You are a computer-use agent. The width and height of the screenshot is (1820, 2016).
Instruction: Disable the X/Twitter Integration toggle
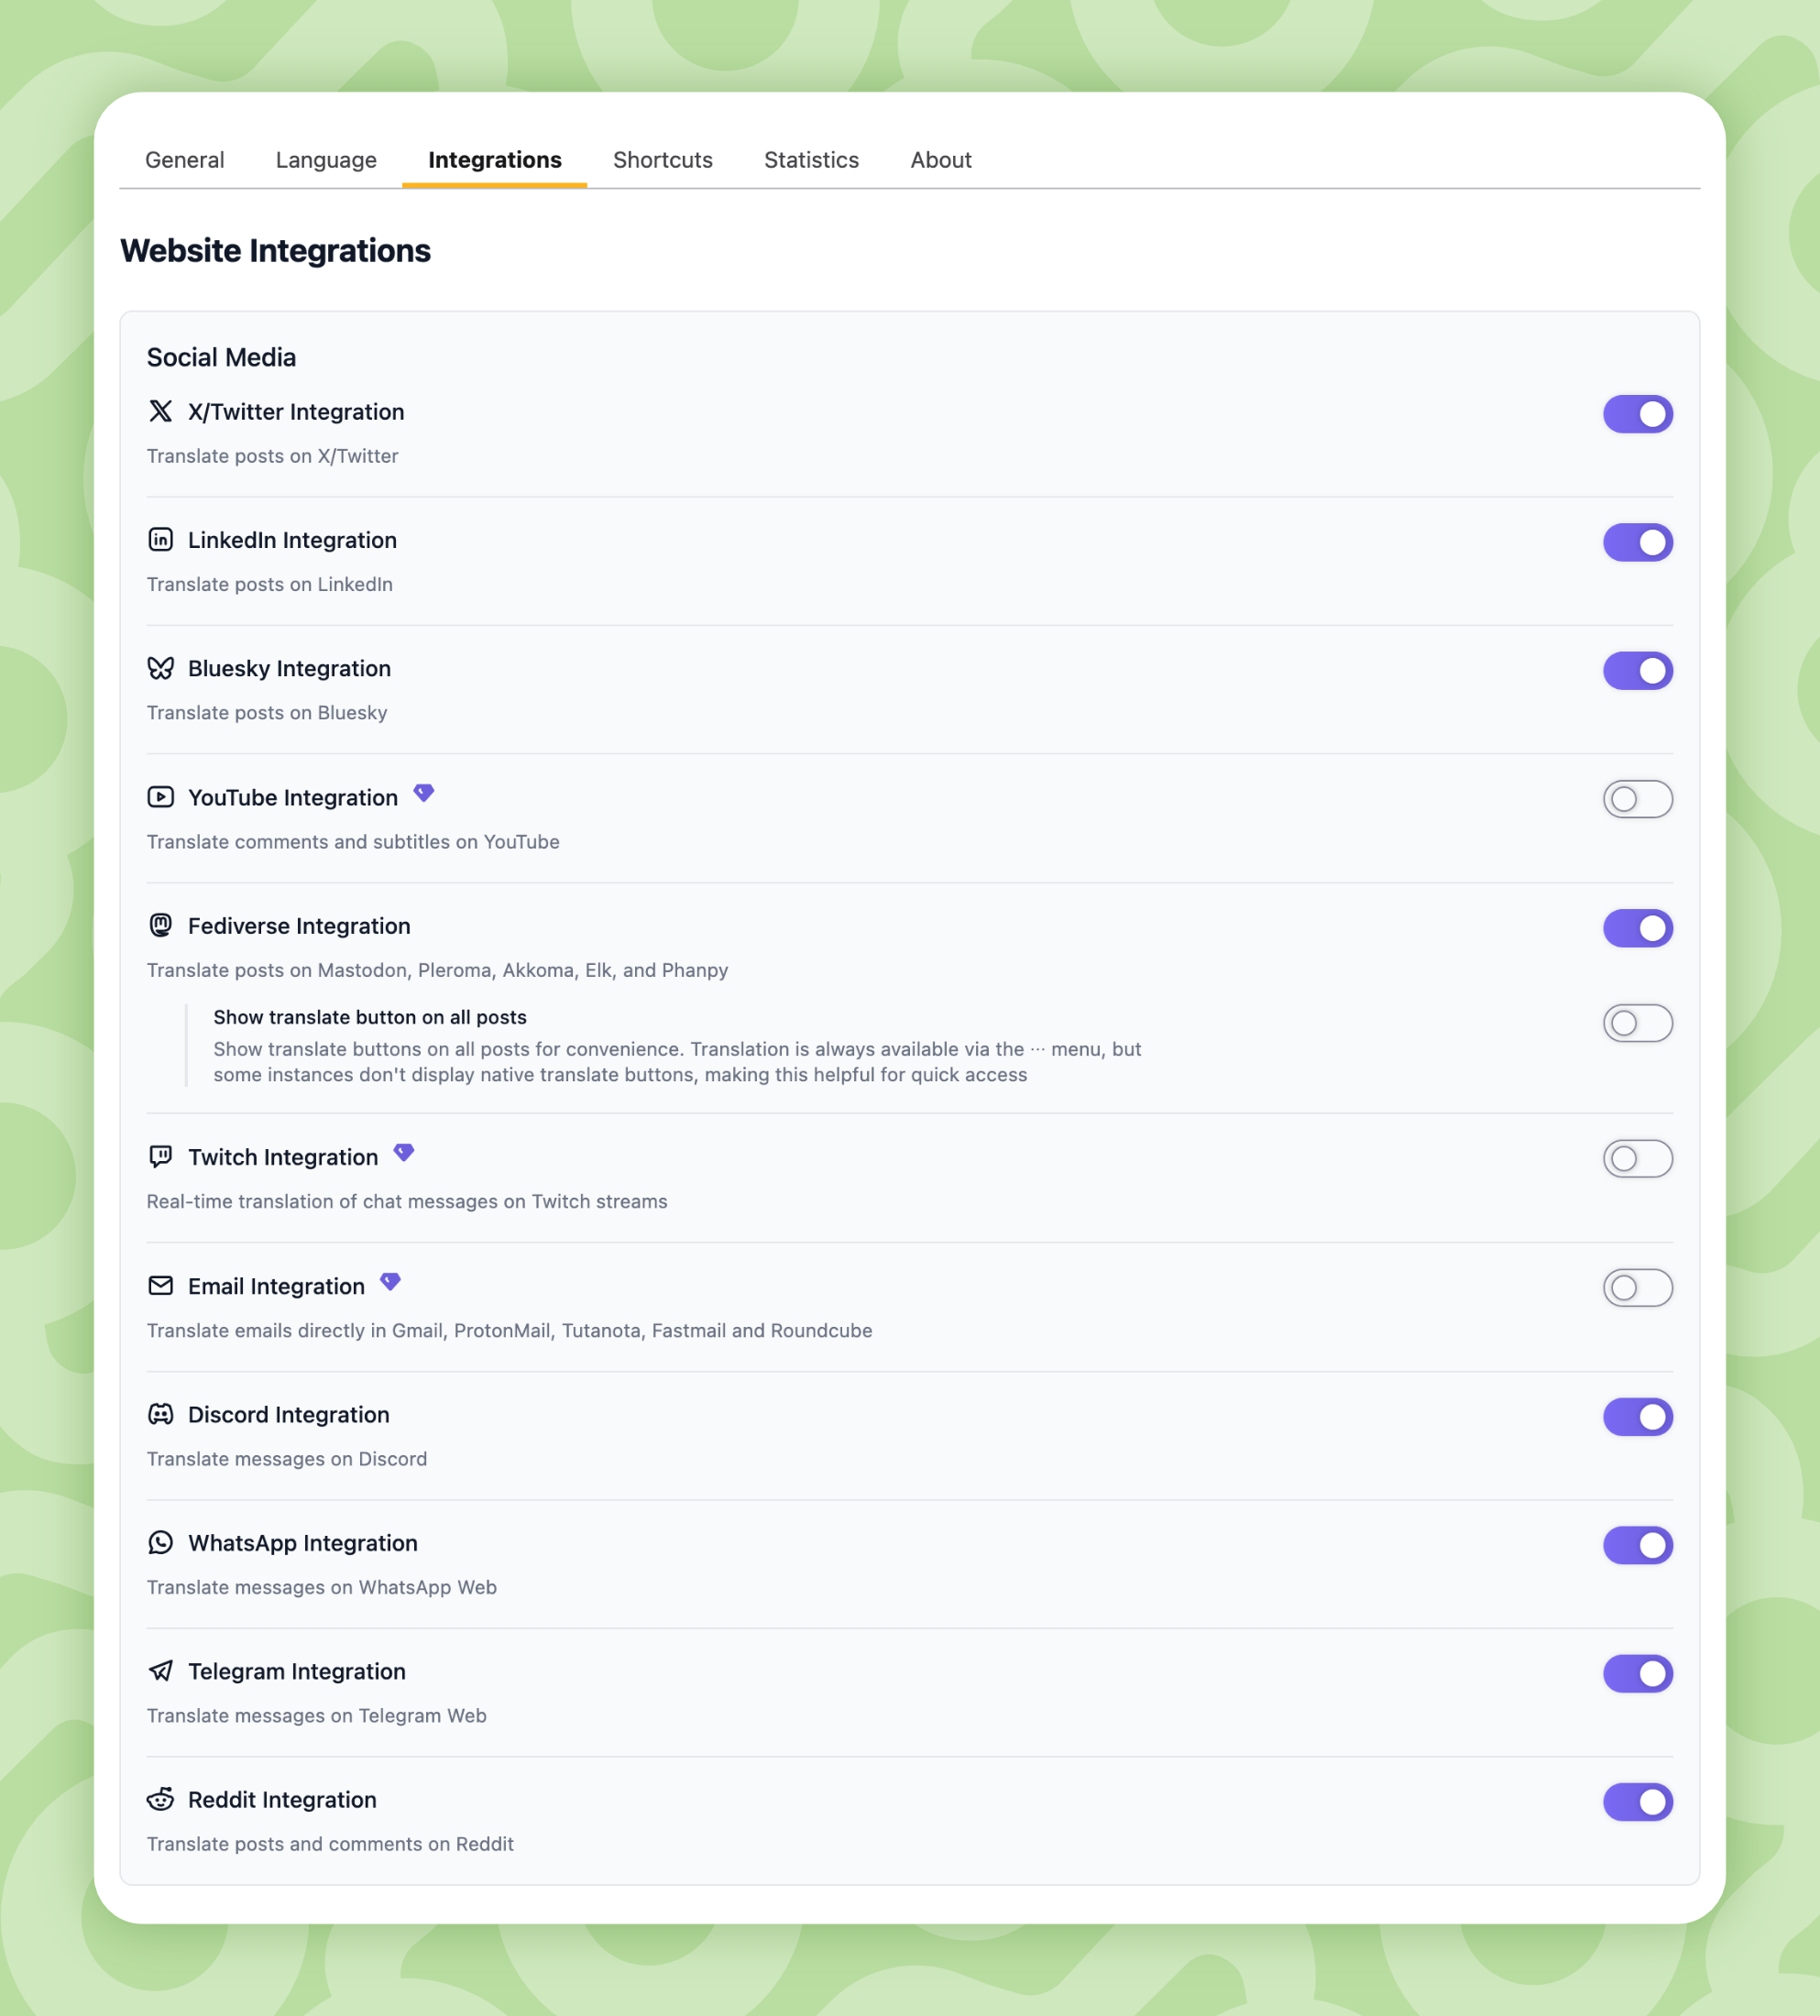(1637, 413)
